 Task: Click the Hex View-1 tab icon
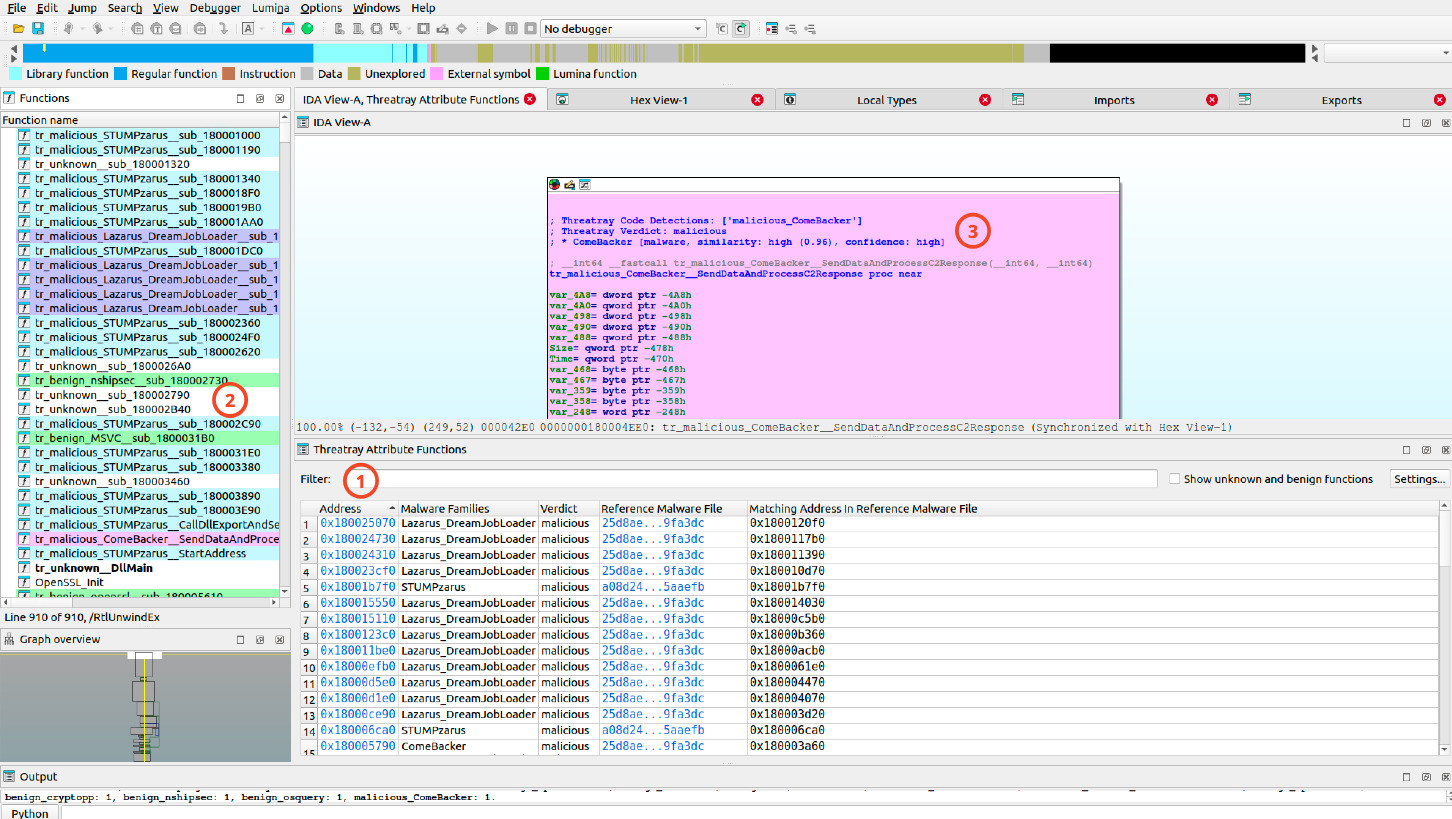562,100
